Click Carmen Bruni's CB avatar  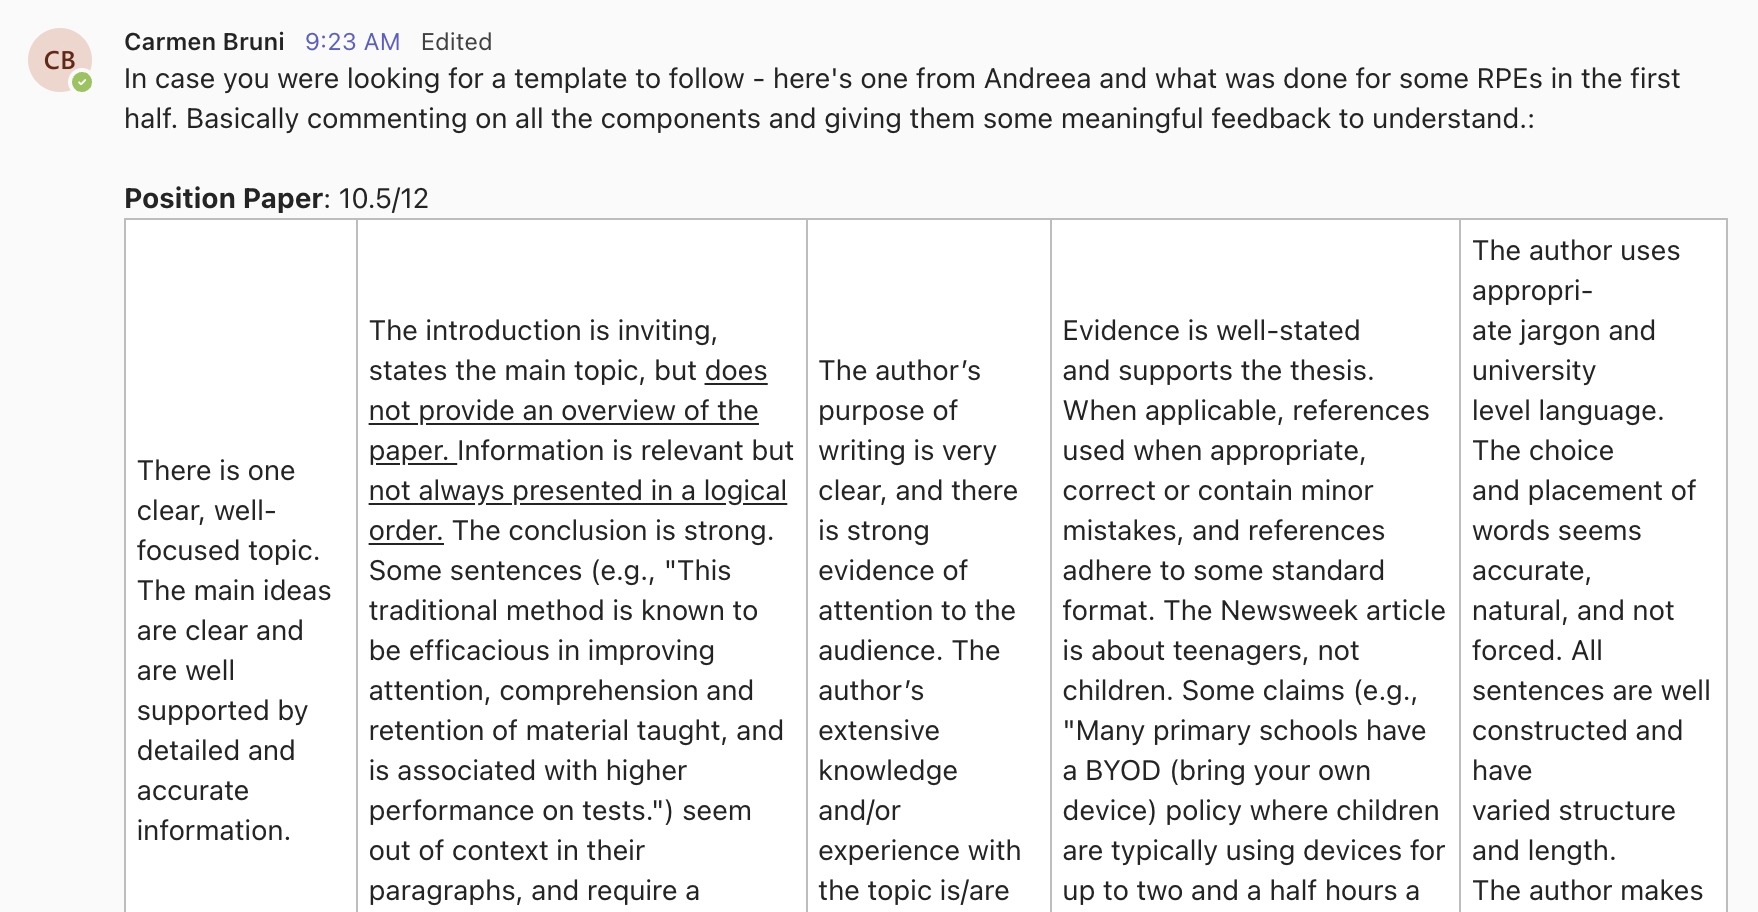pyautogui.click(x=59, y=60)
